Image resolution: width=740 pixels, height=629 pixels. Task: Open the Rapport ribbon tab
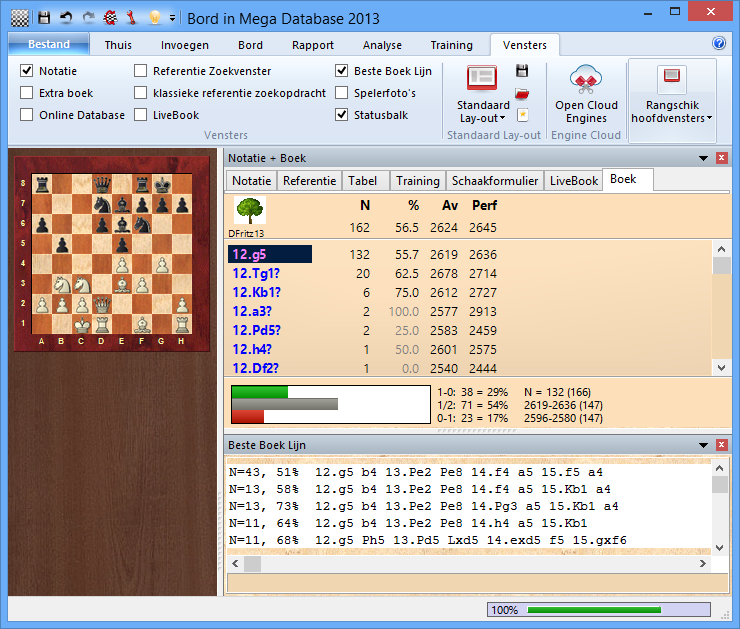[312, 45]
